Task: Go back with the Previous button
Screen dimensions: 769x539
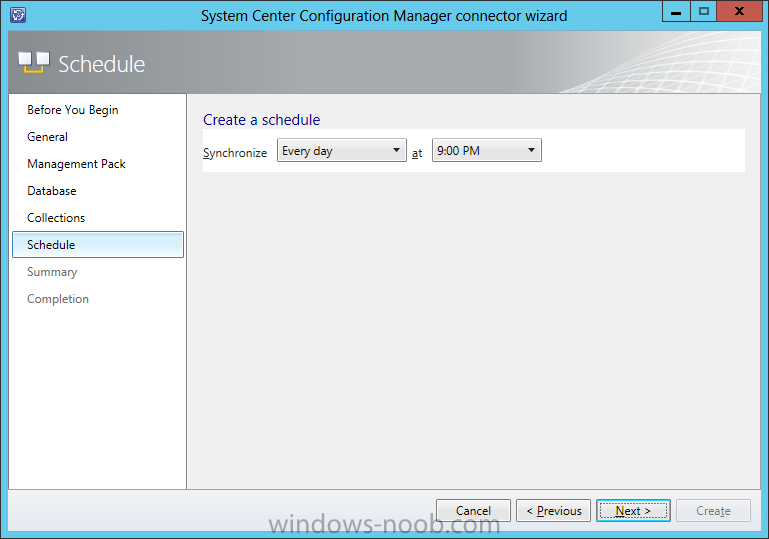Action: coord(553,511)
